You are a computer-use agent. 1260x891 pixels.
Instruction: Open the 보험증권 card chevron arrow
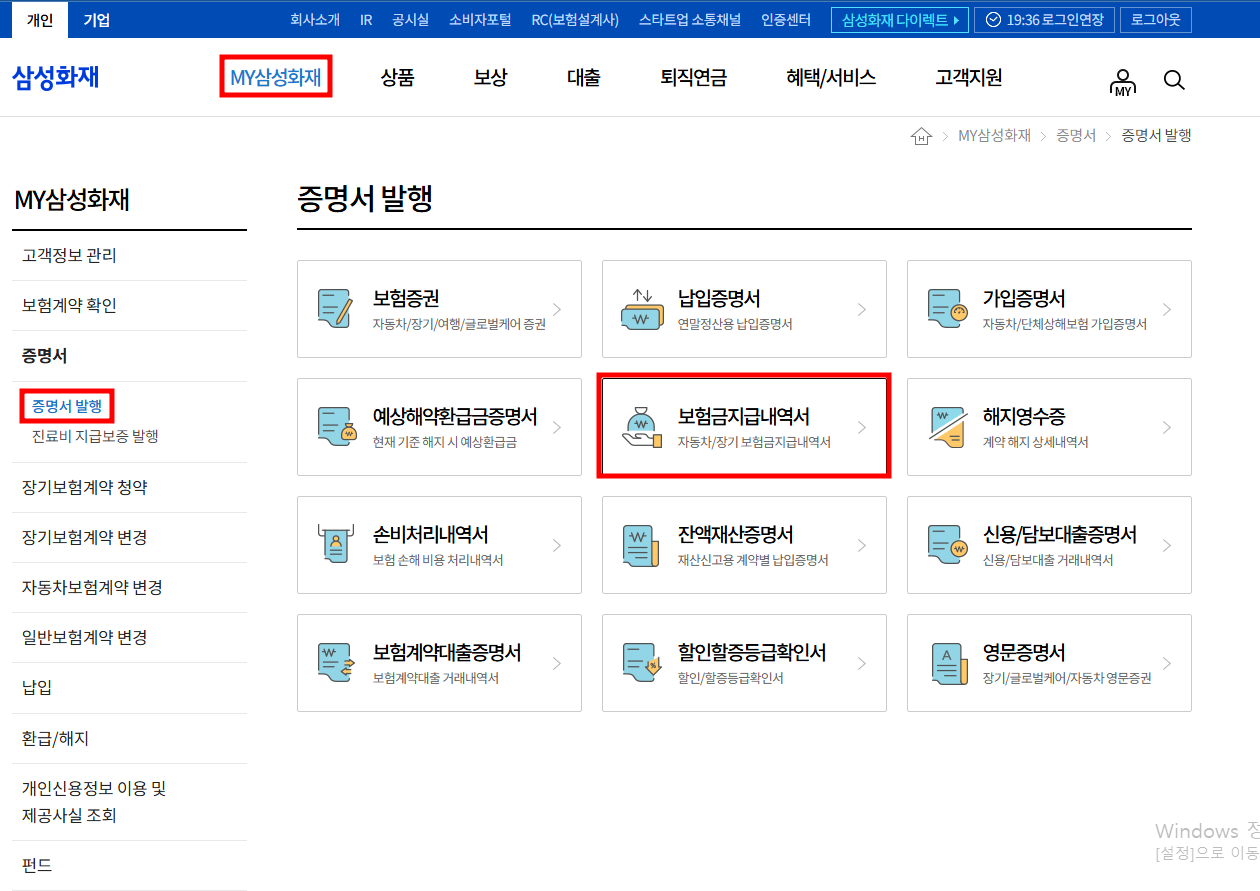click(557, 309)
